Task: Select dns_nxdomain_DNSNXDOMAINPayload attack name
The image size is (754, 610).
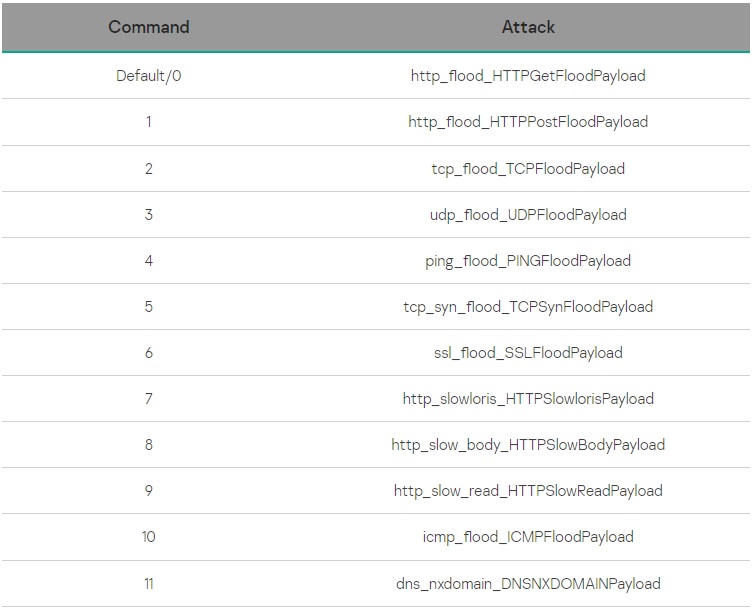Action: click(528, 583)
